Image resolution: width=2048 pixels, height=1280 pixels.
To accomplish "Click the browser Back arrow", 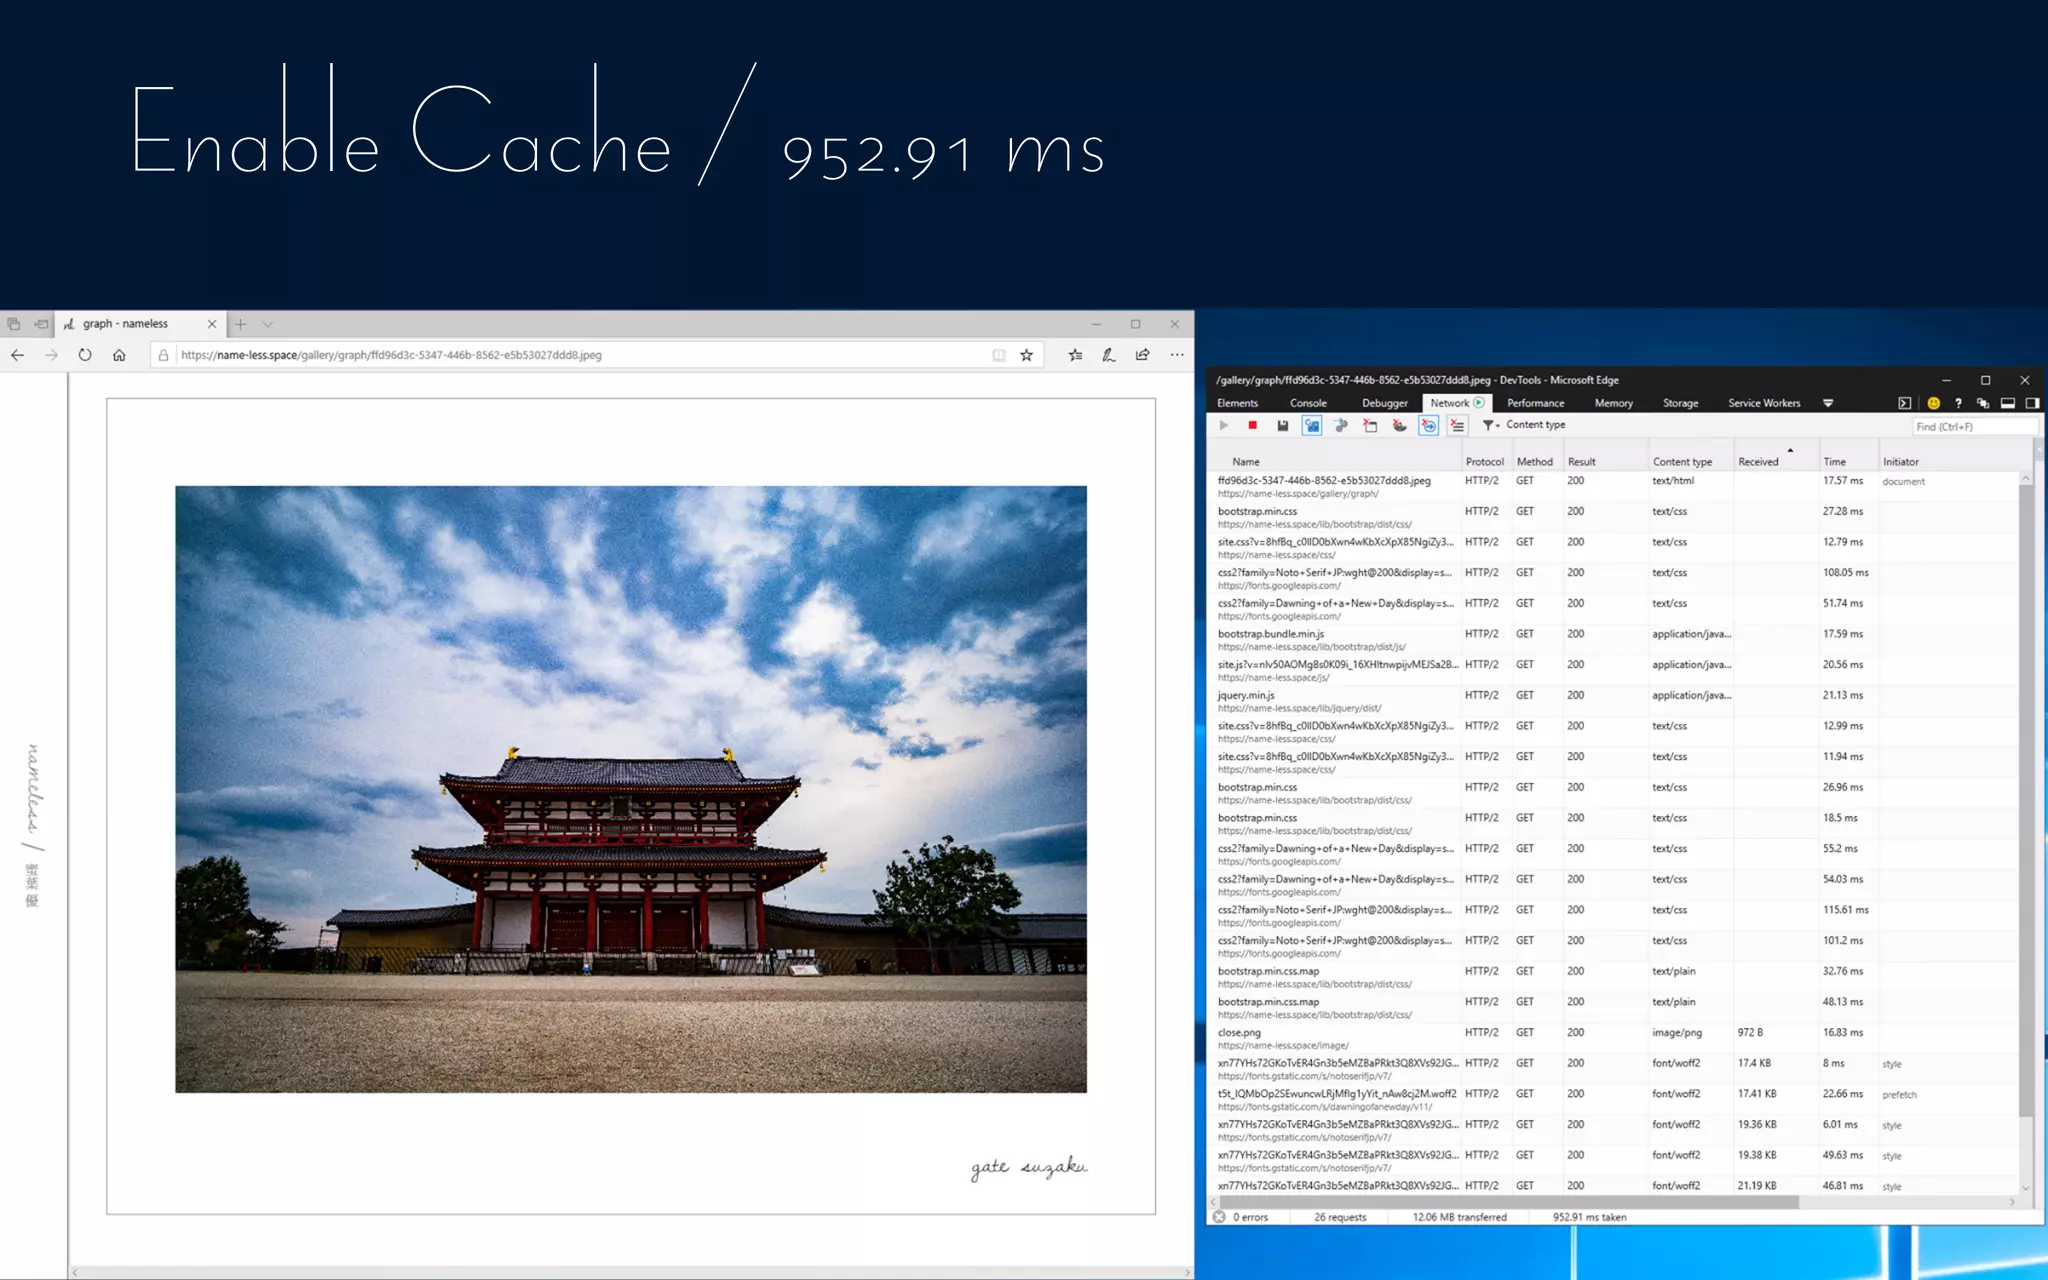I will click(x=18, y=355).
